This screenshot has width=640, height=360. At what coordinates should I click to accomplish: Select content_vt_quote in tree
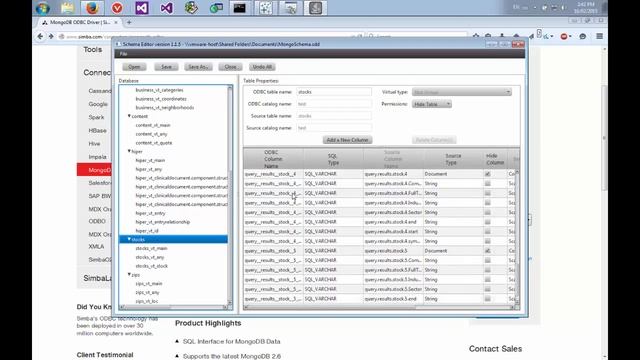(x=154, y=143)
